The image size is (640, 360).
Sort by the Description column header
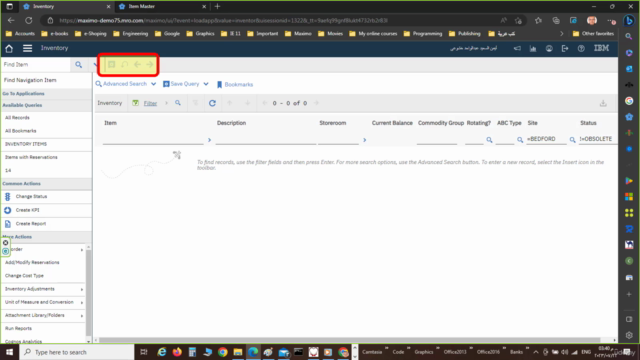(231, 123)
